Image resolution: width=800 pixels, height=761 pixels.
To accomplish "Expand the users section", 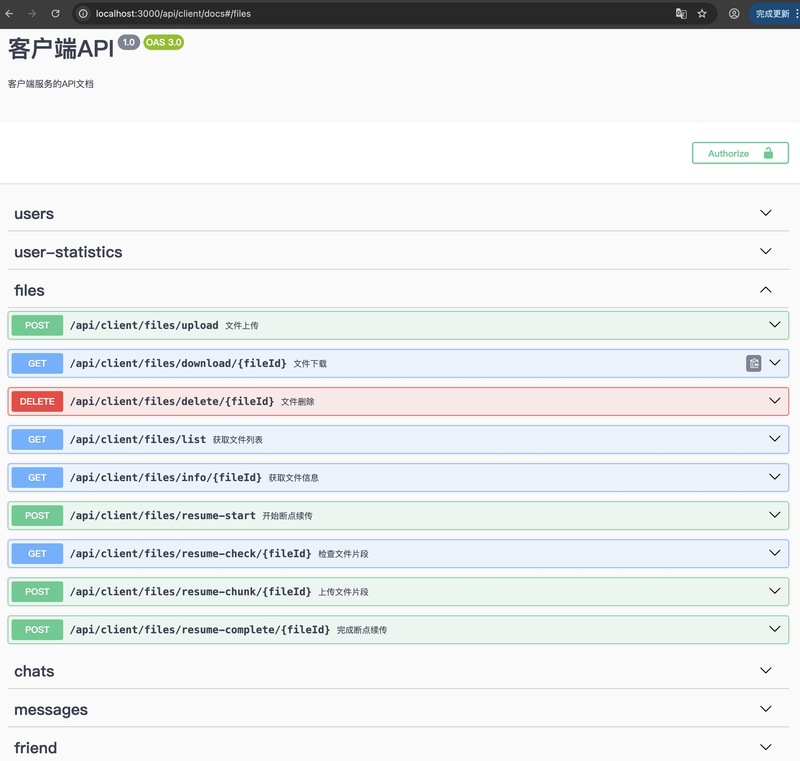I will pos(766,213).
